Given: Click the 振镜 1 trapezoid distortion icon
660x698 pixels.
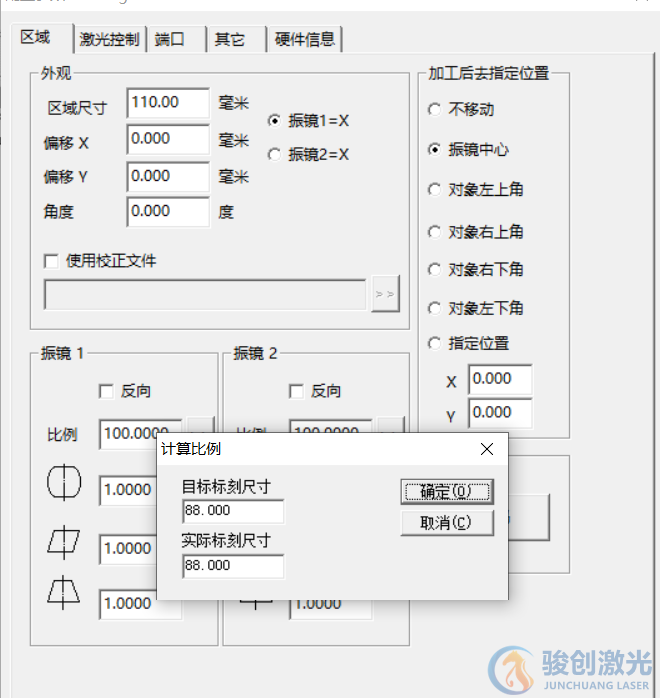Looking at the screenshot, I should point(64,592).
